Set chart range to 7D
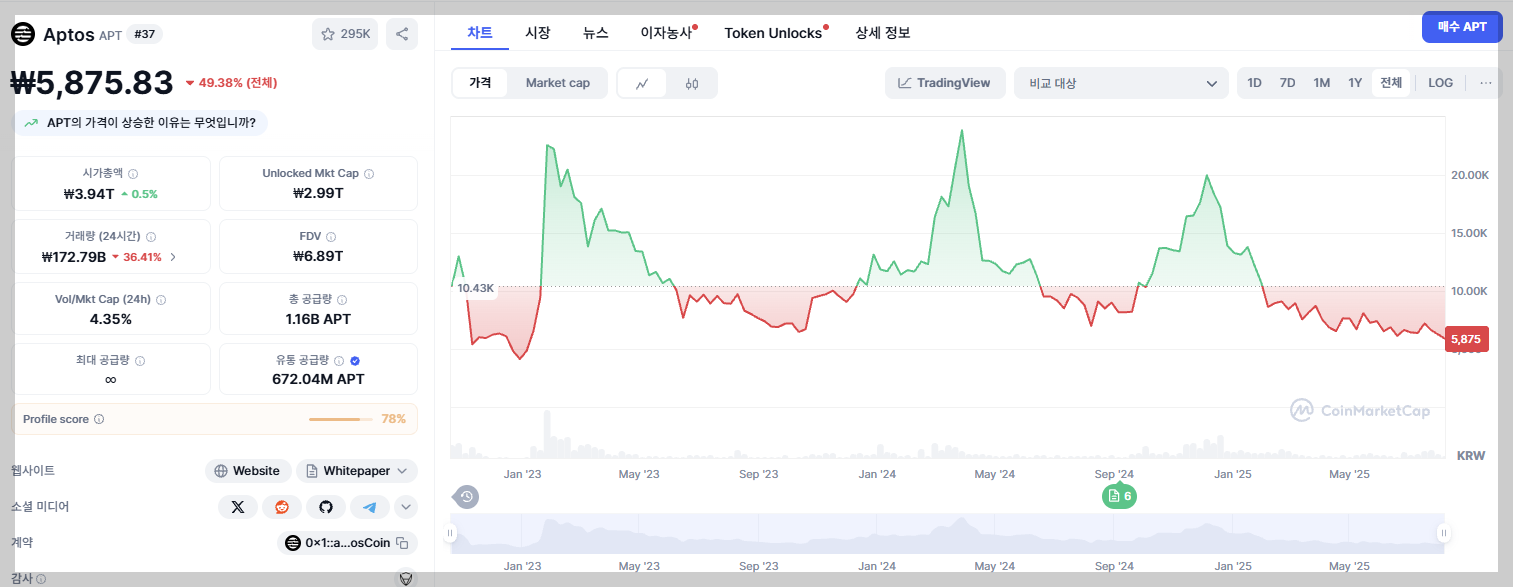This screenshot has height=587, width=1513. pos(1287,83)
